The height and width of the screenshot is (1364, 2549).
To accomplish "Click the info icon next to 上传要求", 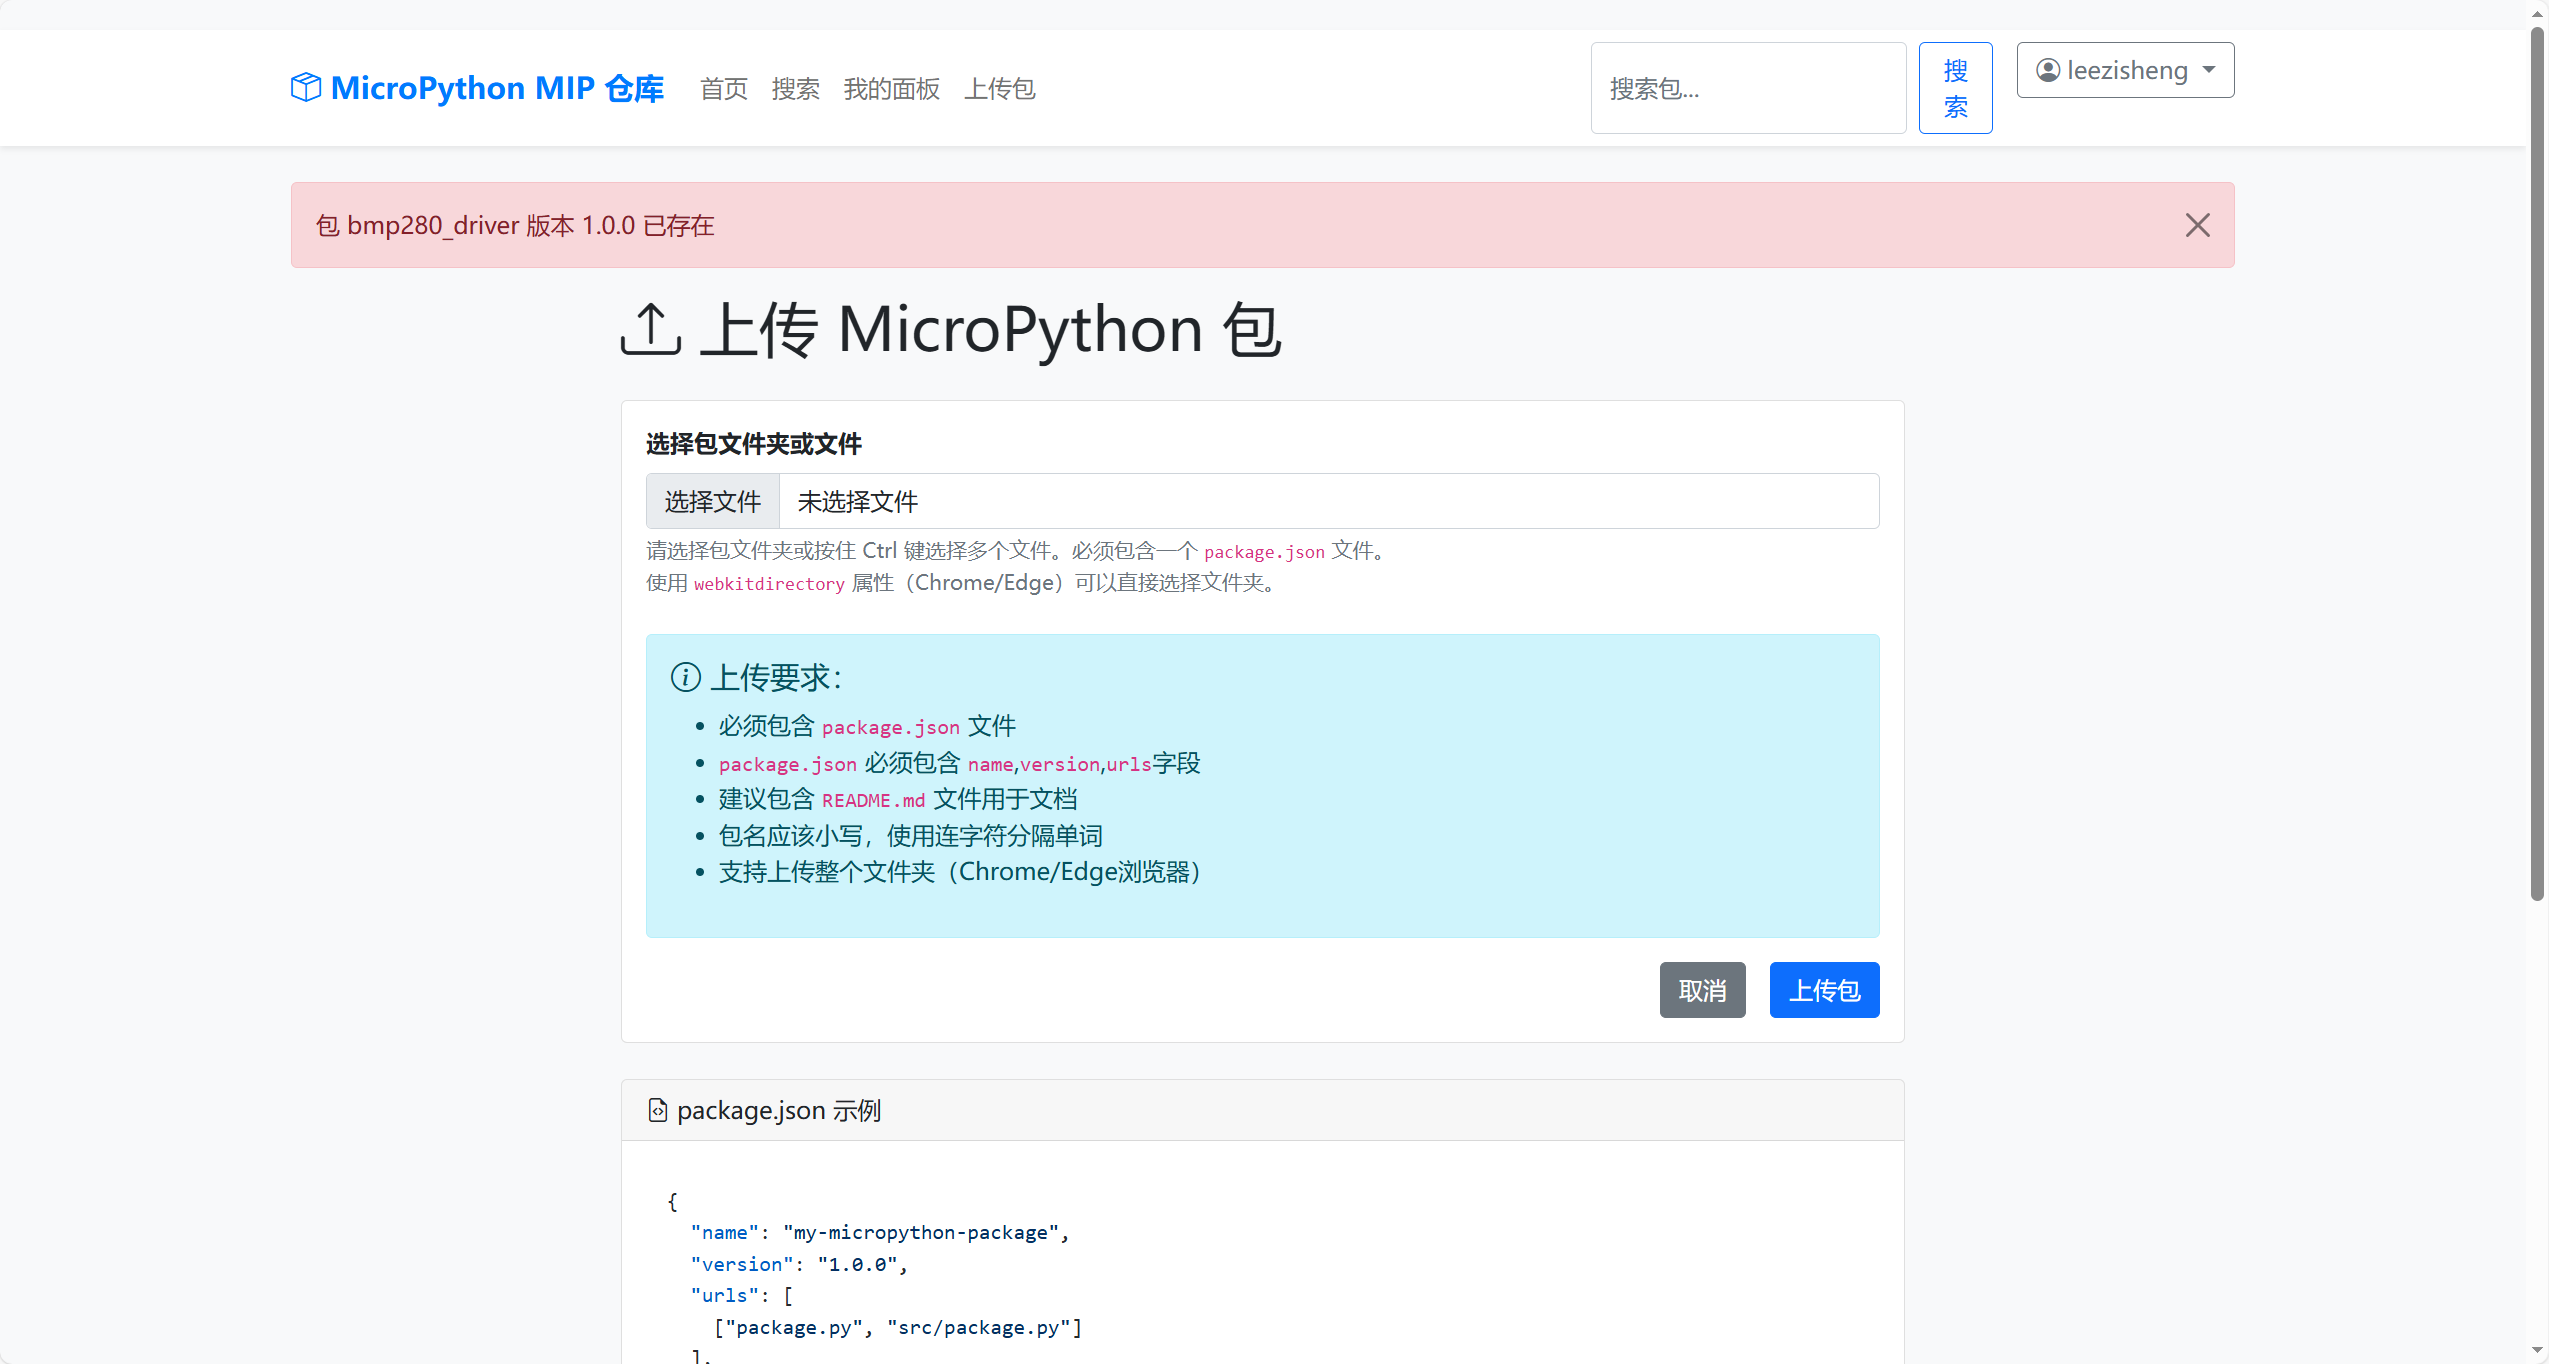I will (x=686, y=677).
